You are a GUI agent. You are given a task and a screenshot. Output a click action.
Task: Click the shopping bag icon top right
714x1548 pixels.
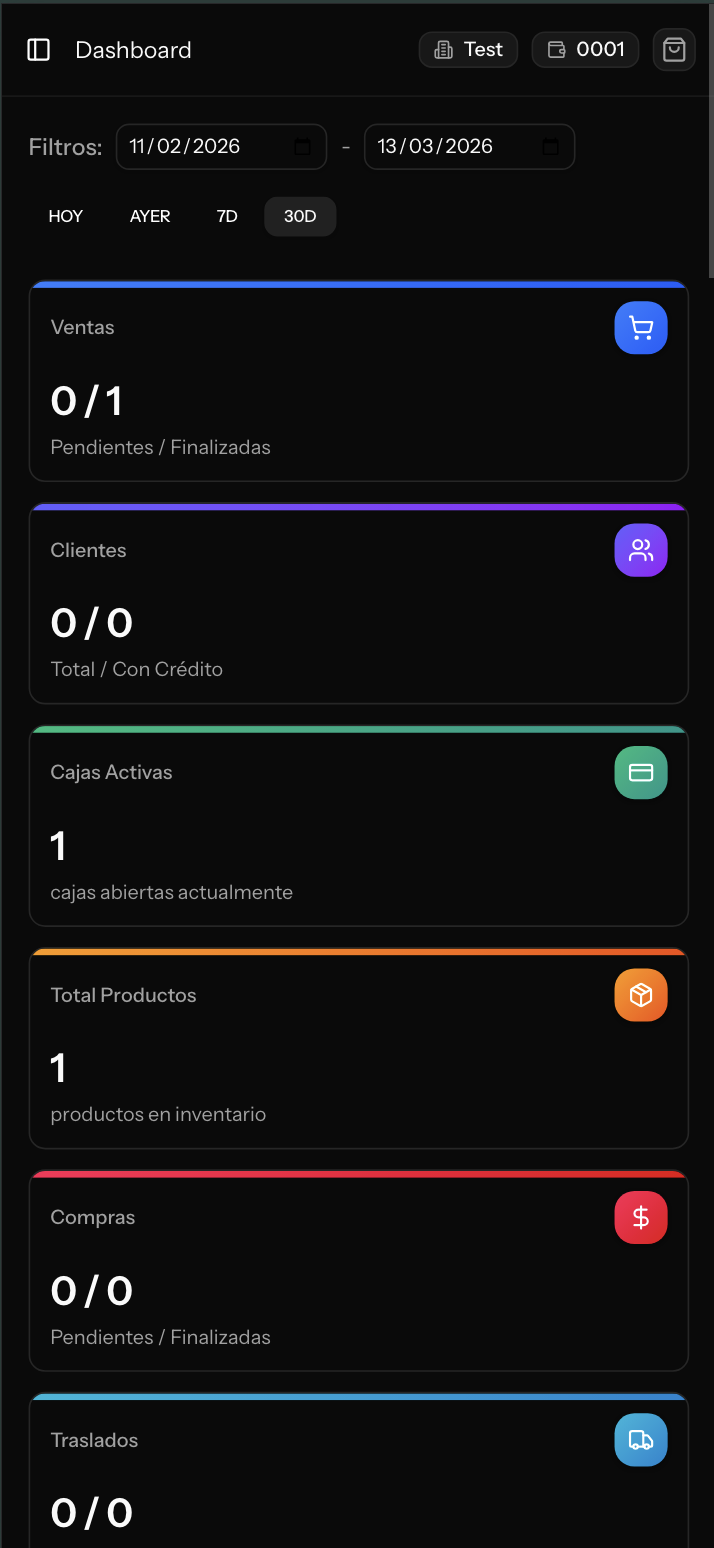[x=673, y=49]
